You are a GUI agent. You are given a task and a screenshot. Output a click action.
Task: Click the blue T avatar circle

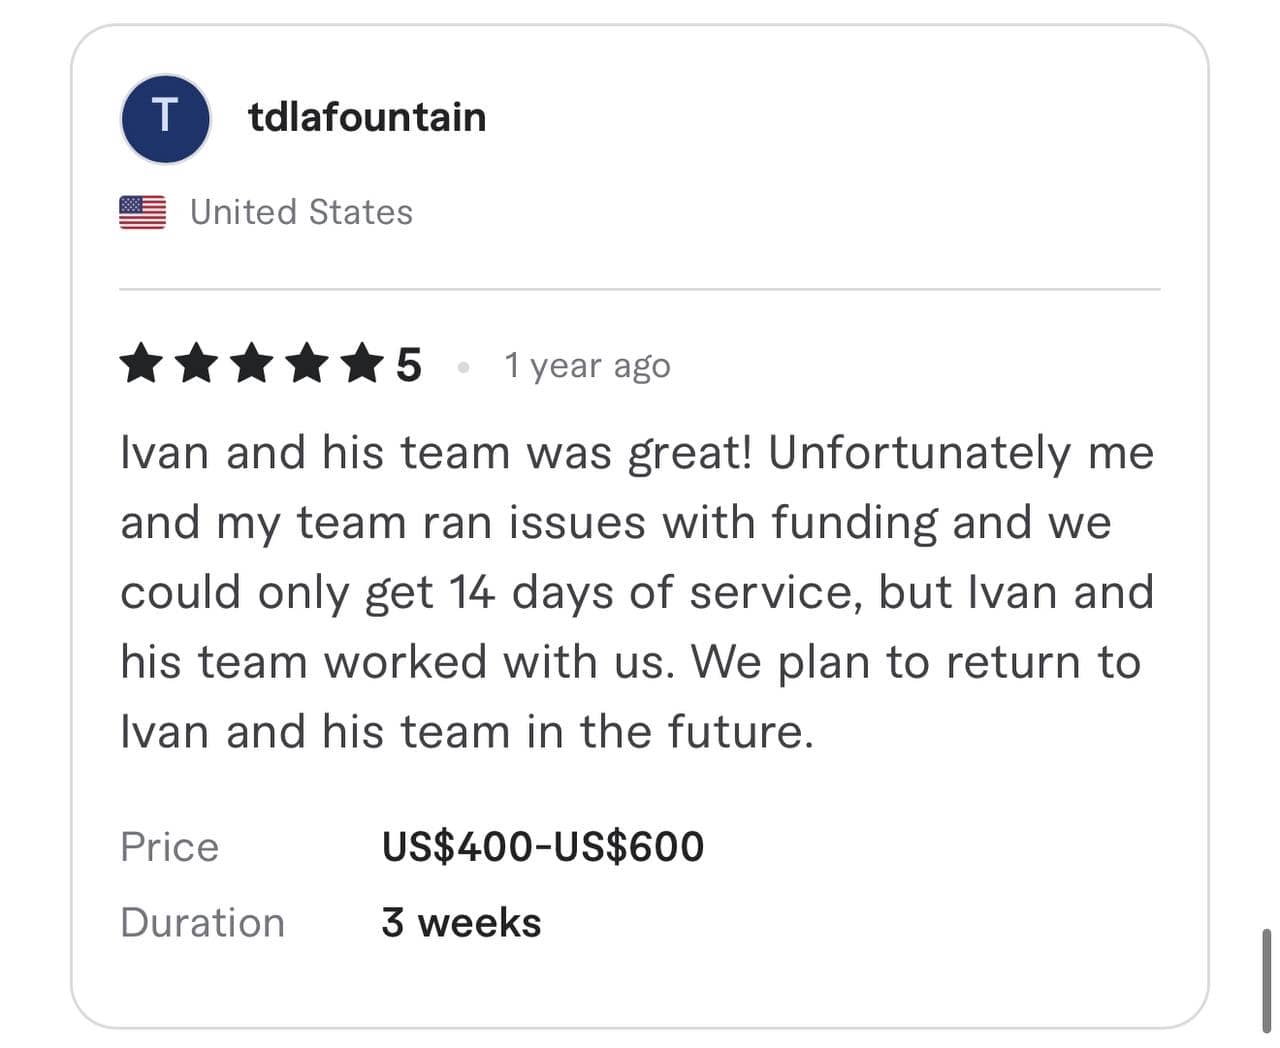165,119
